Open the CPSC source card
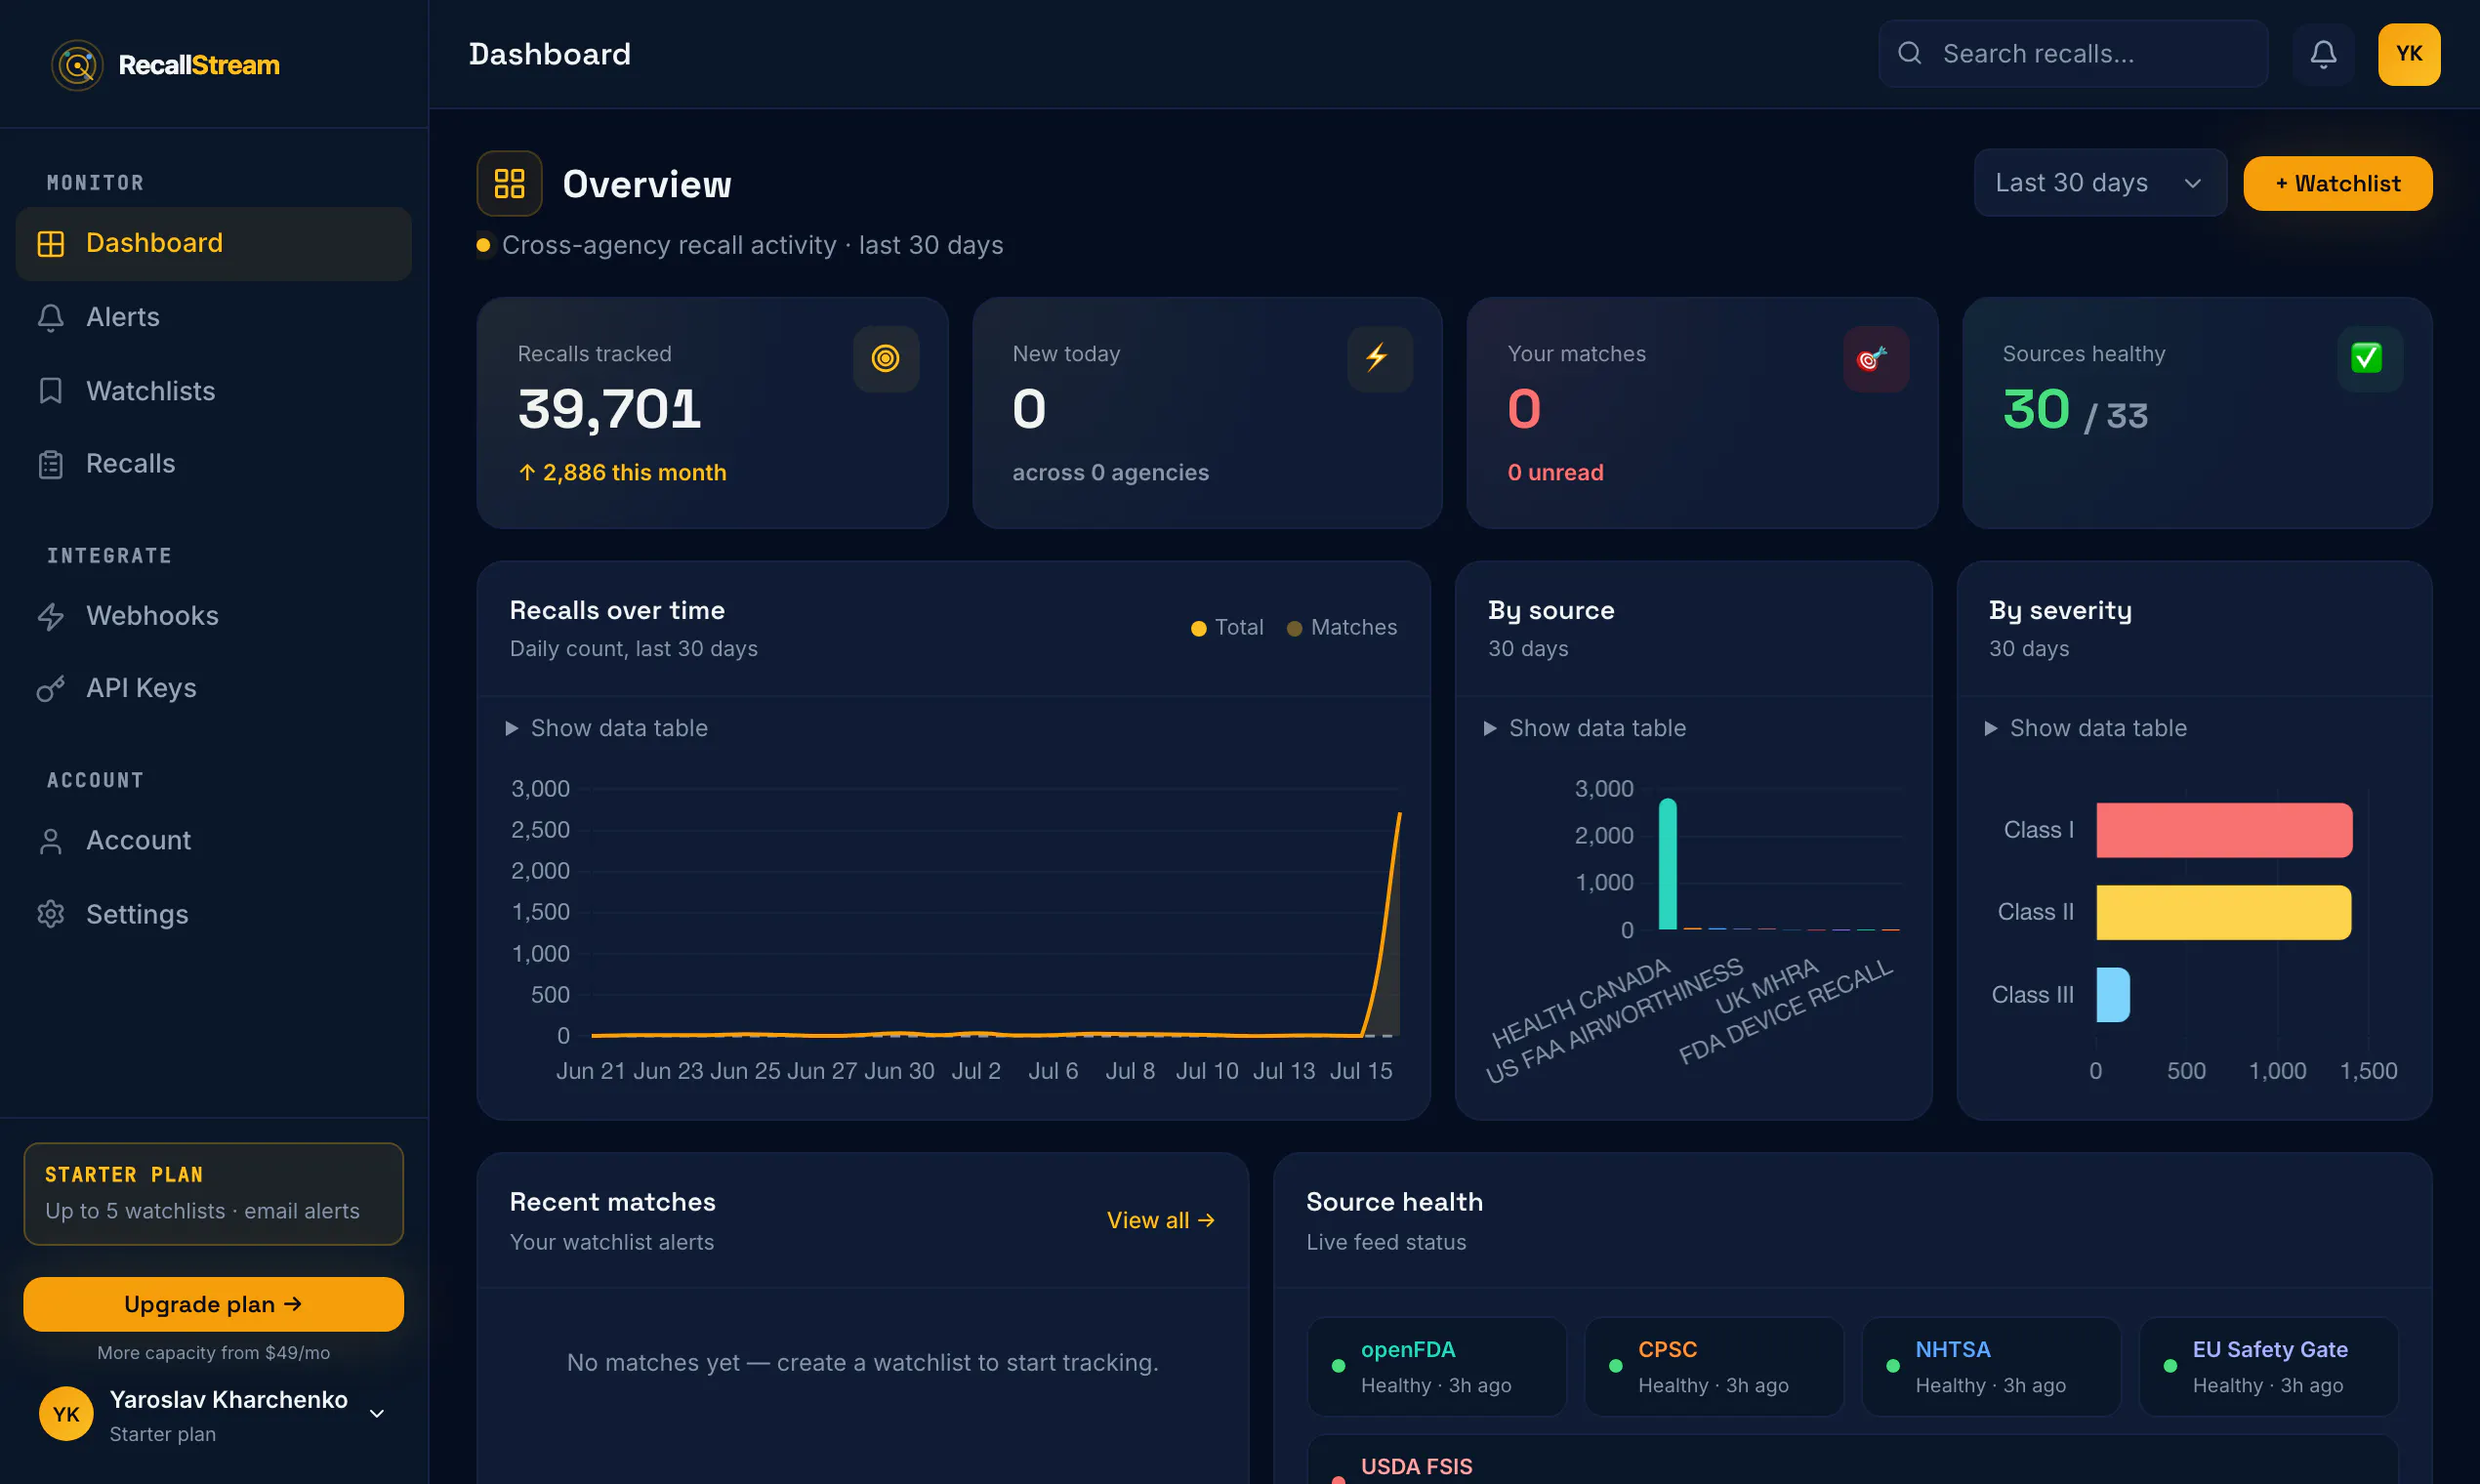Viewport: 2480px width, 1484px height. point(1713,1366)
